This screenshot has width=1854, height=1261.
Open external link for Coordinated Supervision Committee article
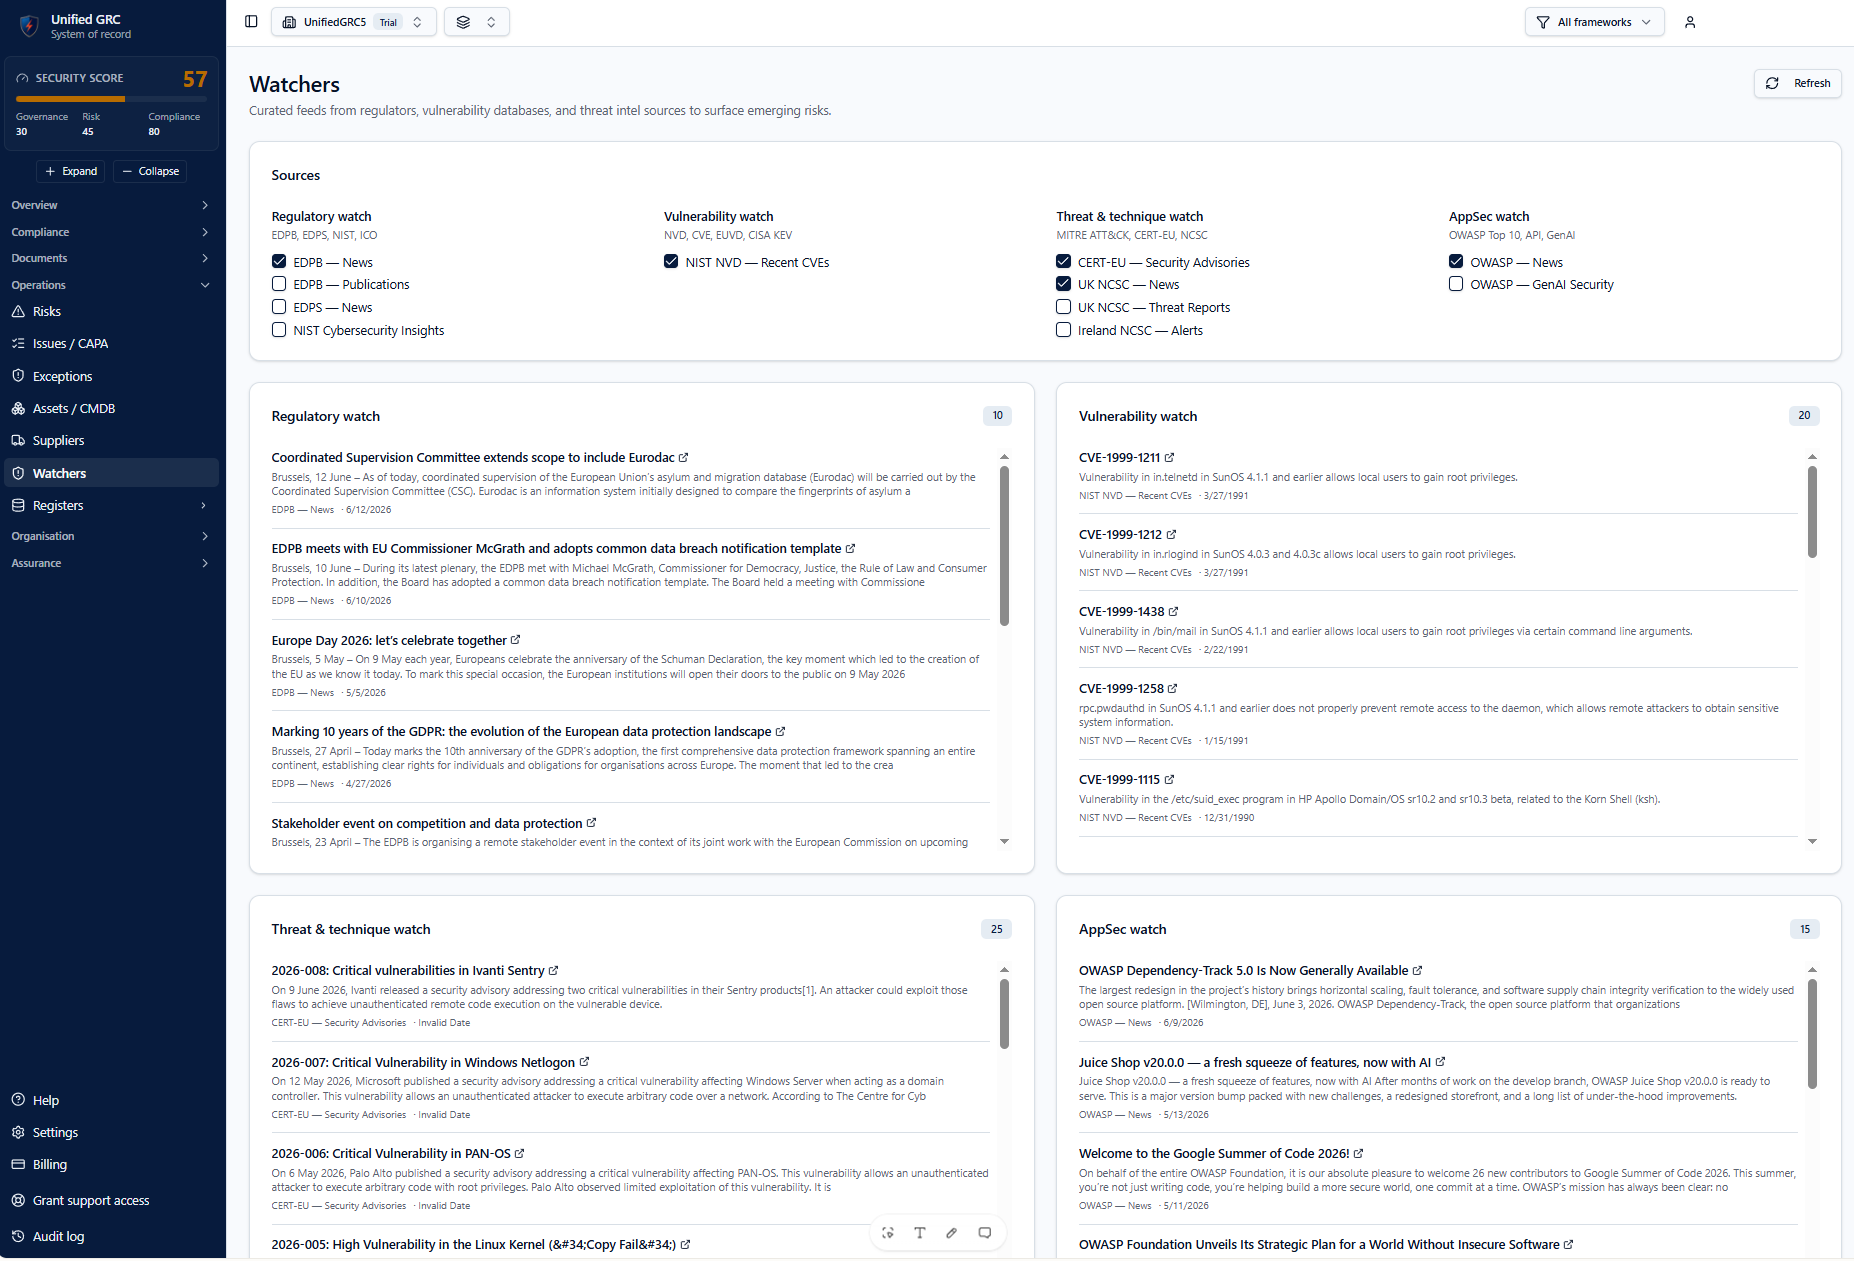pyautogui.click(x=684, y=458)
